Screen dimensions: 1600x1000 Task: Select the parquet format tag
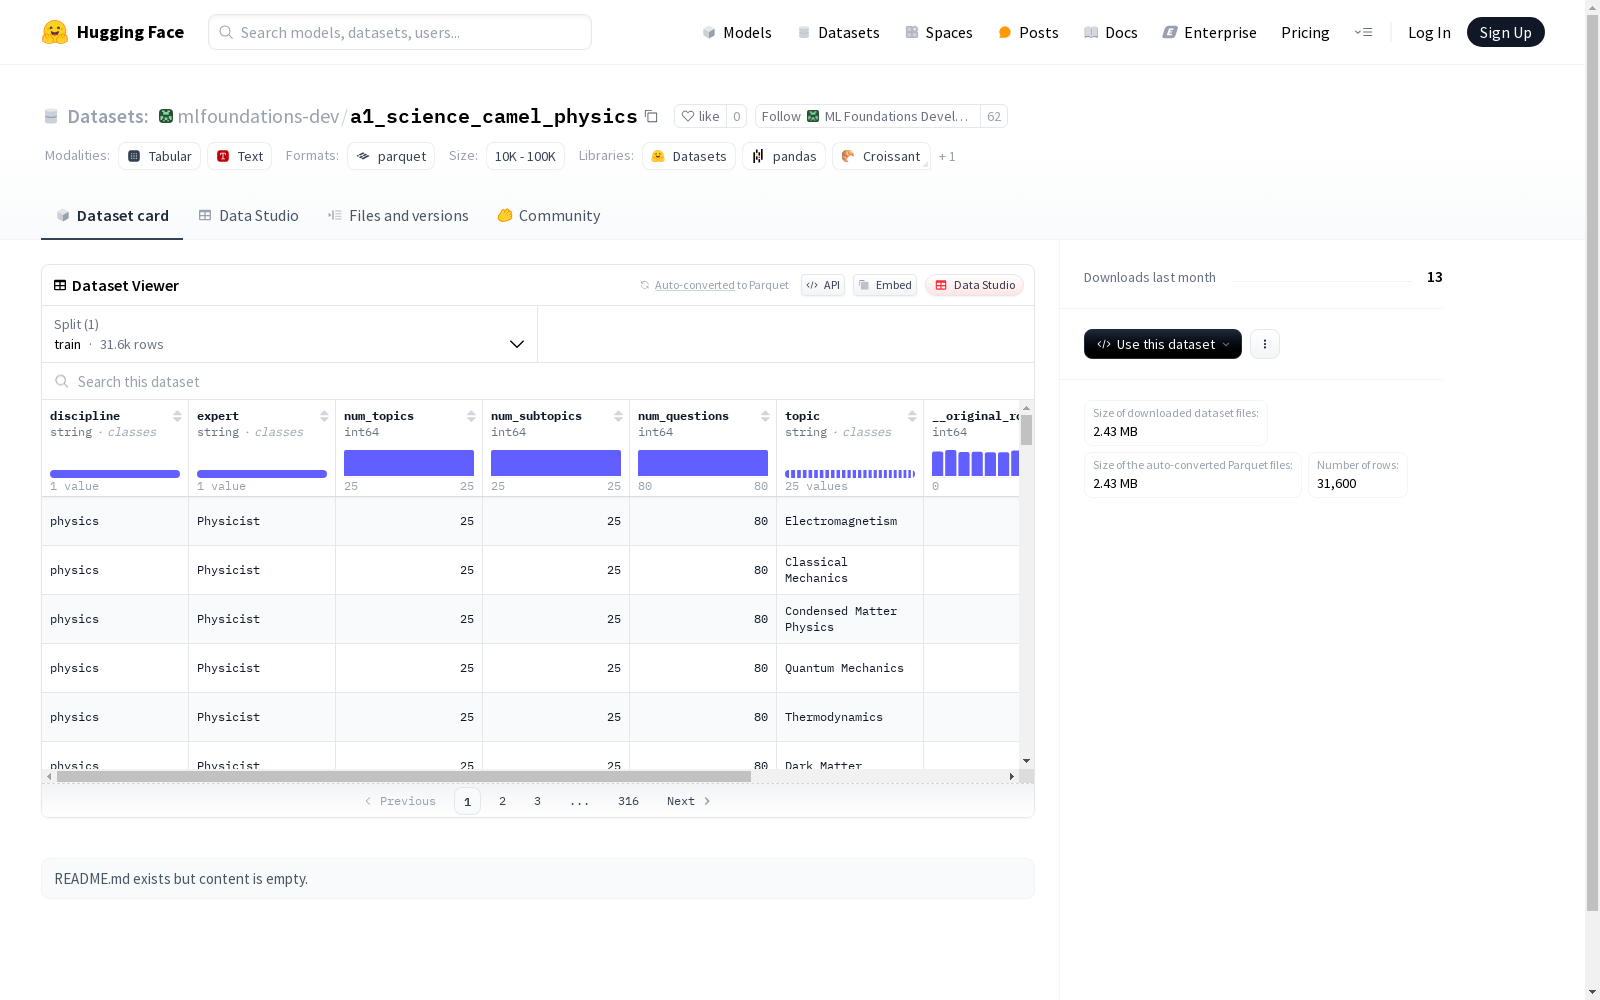(x=391, y=156)
